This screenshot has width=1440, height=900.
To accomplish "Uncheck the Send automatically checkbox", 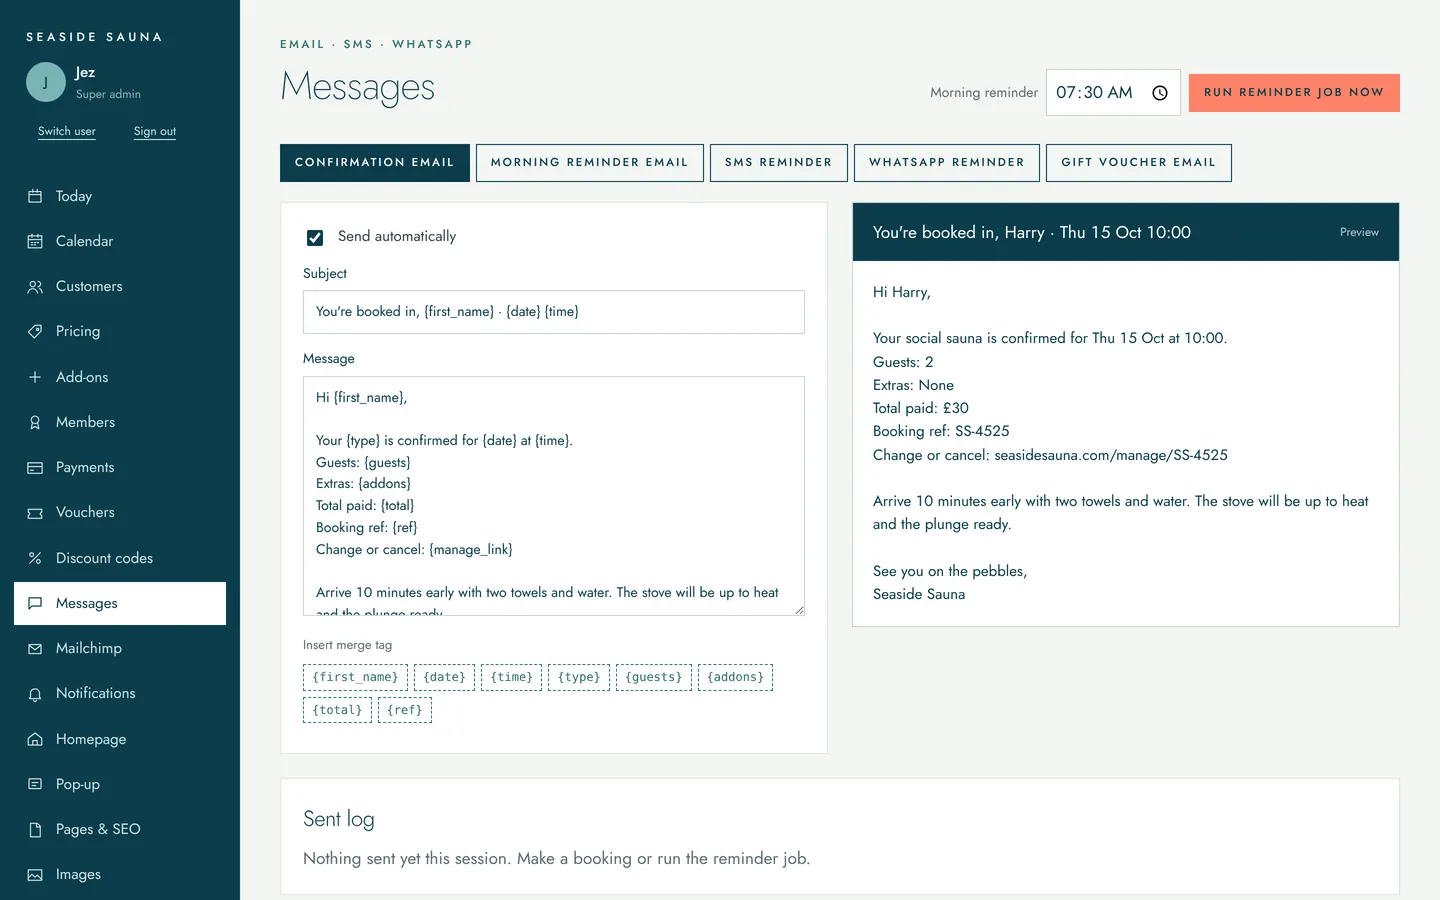I will (315, 237).
